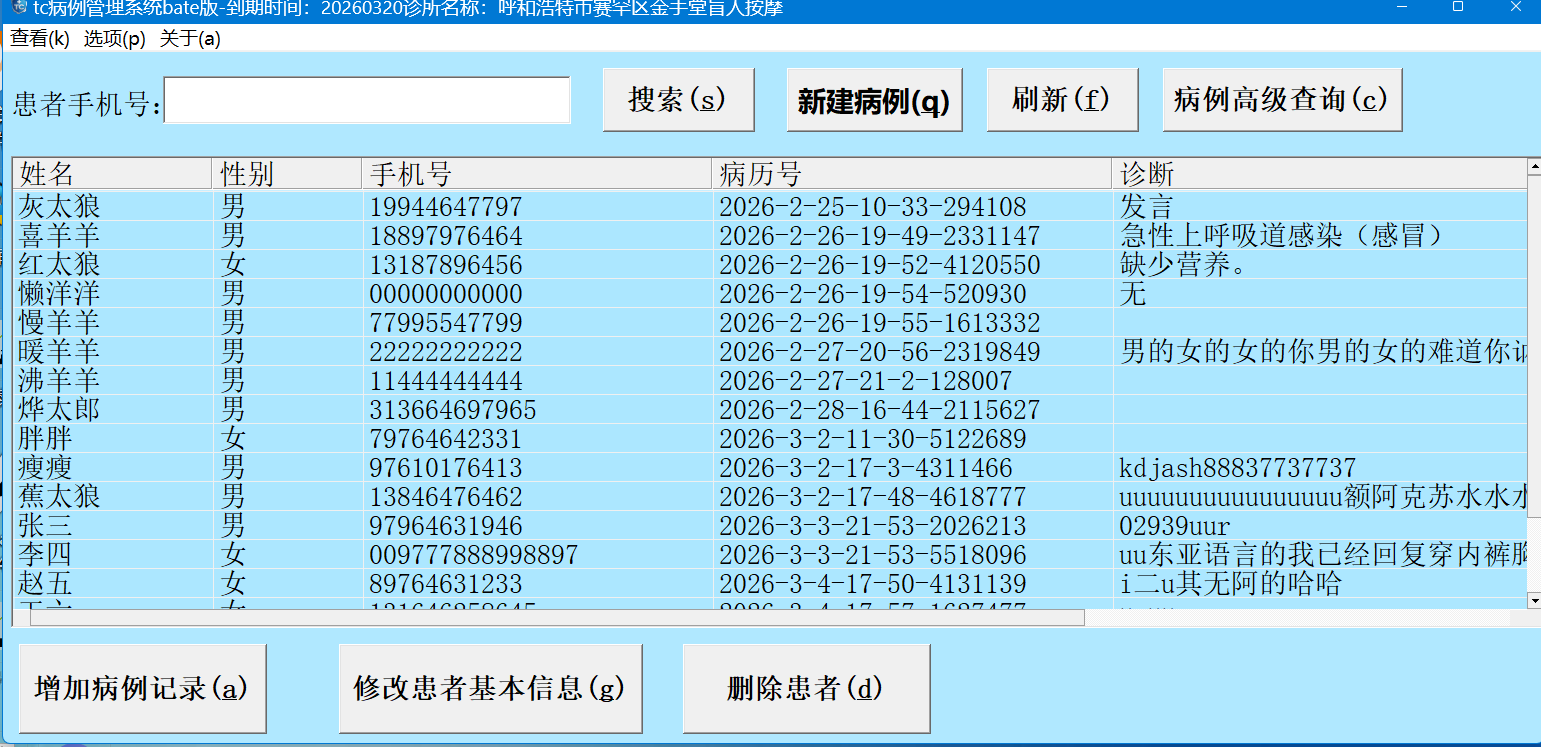
Task: Click the 搜索(s) button
Action: [678, 99]
